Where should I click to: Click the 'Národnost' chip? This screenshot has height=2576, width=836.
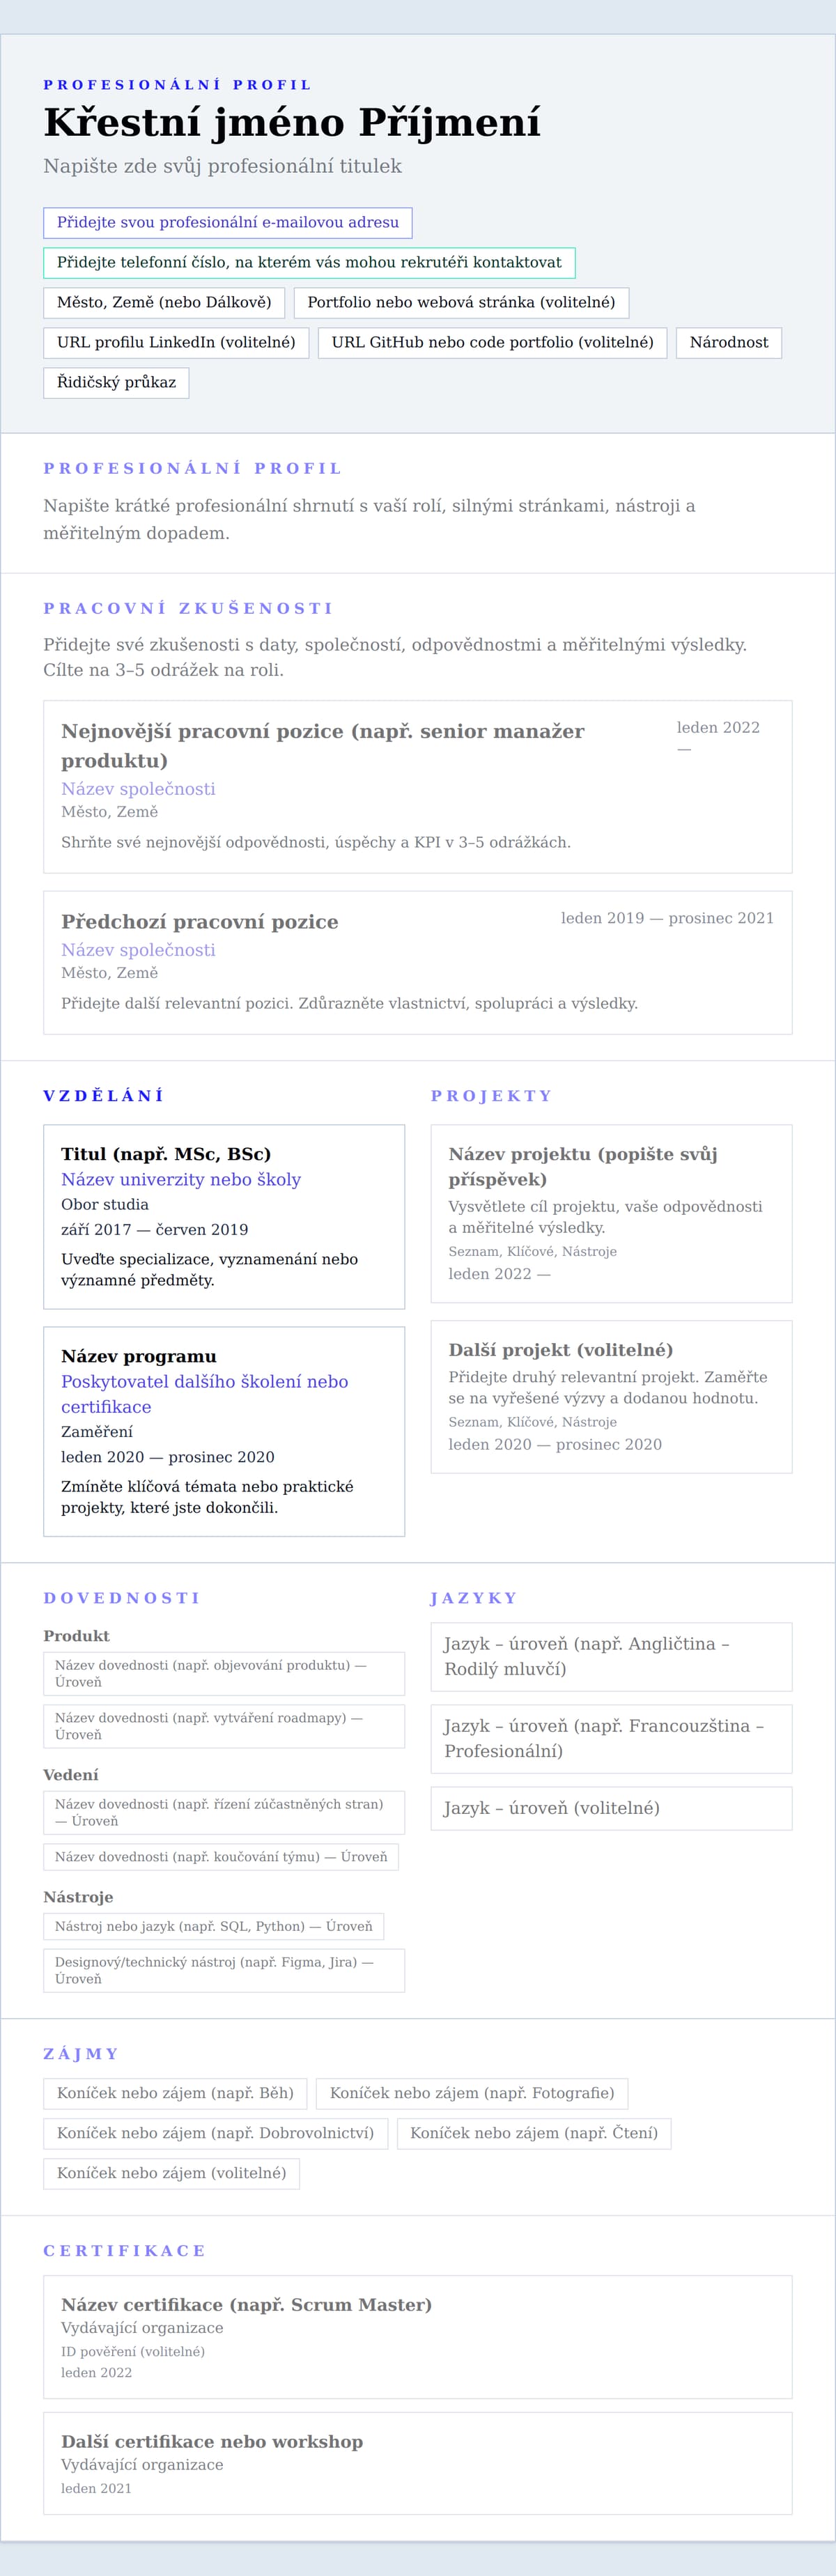point(728,343)
